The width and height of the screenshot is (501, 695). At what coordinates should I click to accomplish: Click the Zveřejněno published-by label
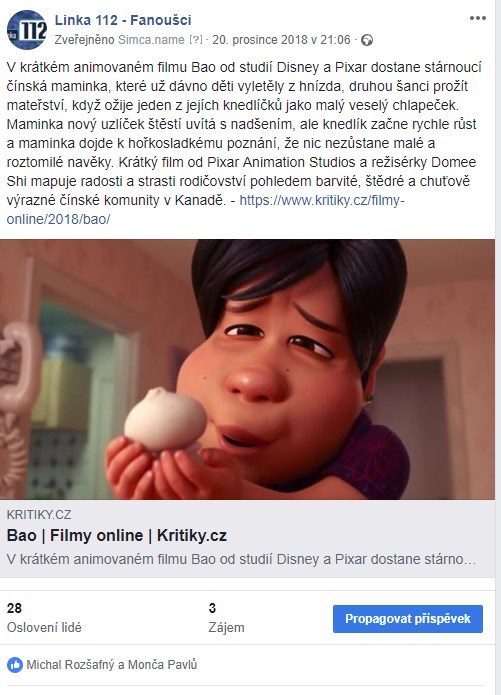pos(85,40)
